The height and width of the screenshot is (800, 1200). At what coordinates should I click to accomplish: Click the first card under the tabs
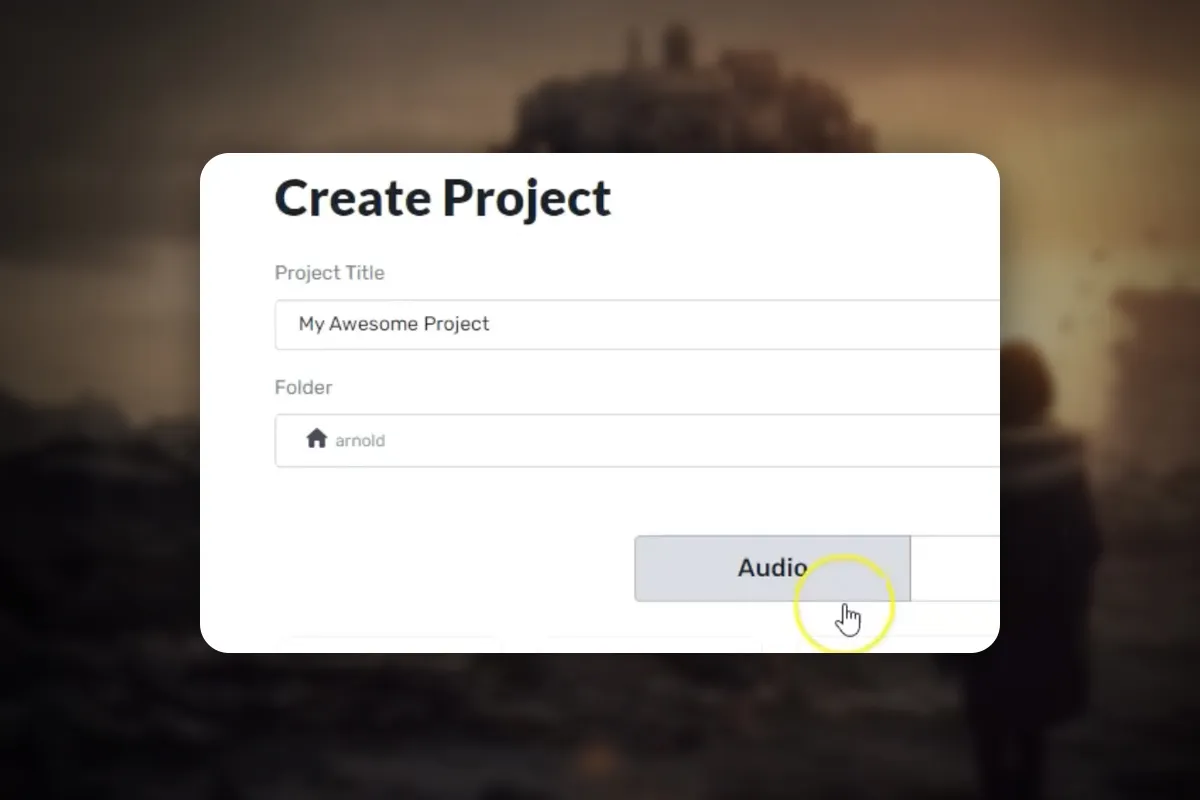(390, 643)
